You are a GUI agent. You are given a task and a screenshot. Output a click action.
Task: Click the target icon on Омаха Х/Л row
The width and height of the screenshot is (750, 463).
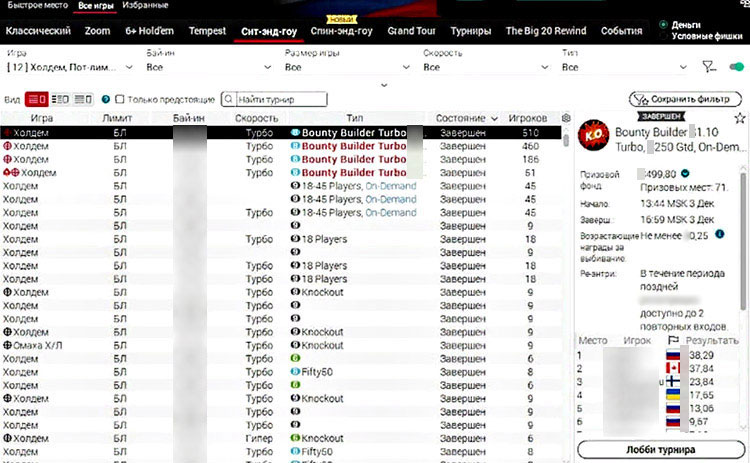tap(7, 345)
